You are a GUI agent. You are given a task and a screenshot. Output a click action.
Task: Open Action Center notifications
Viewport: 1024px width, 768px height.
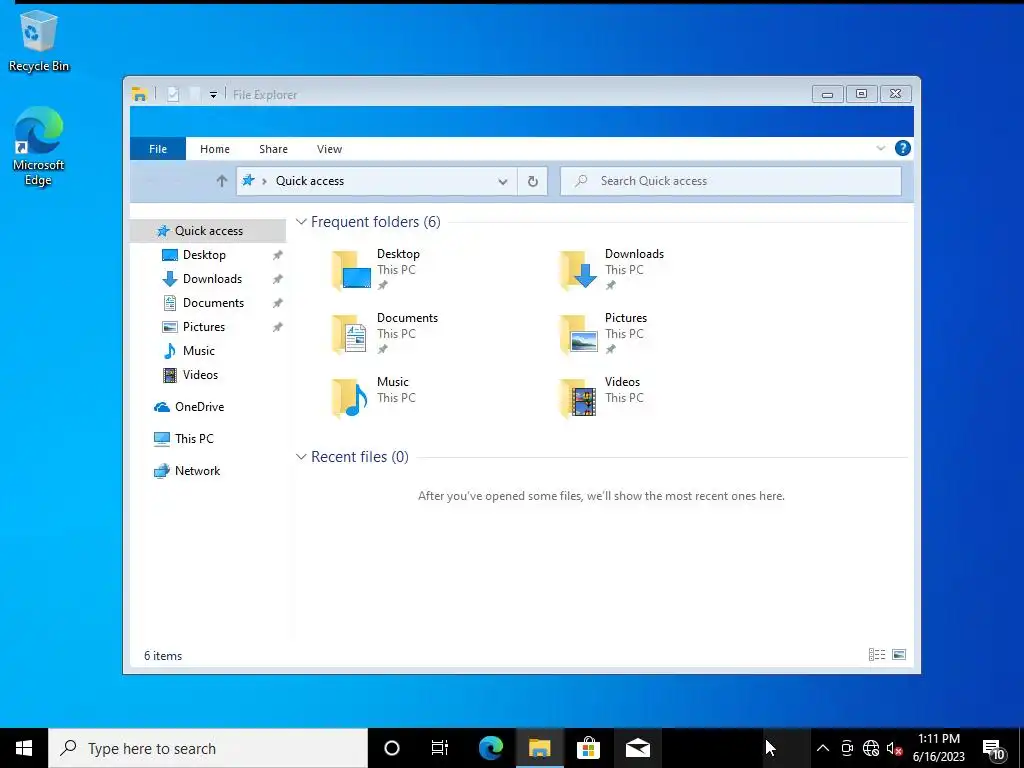[994, 748]
